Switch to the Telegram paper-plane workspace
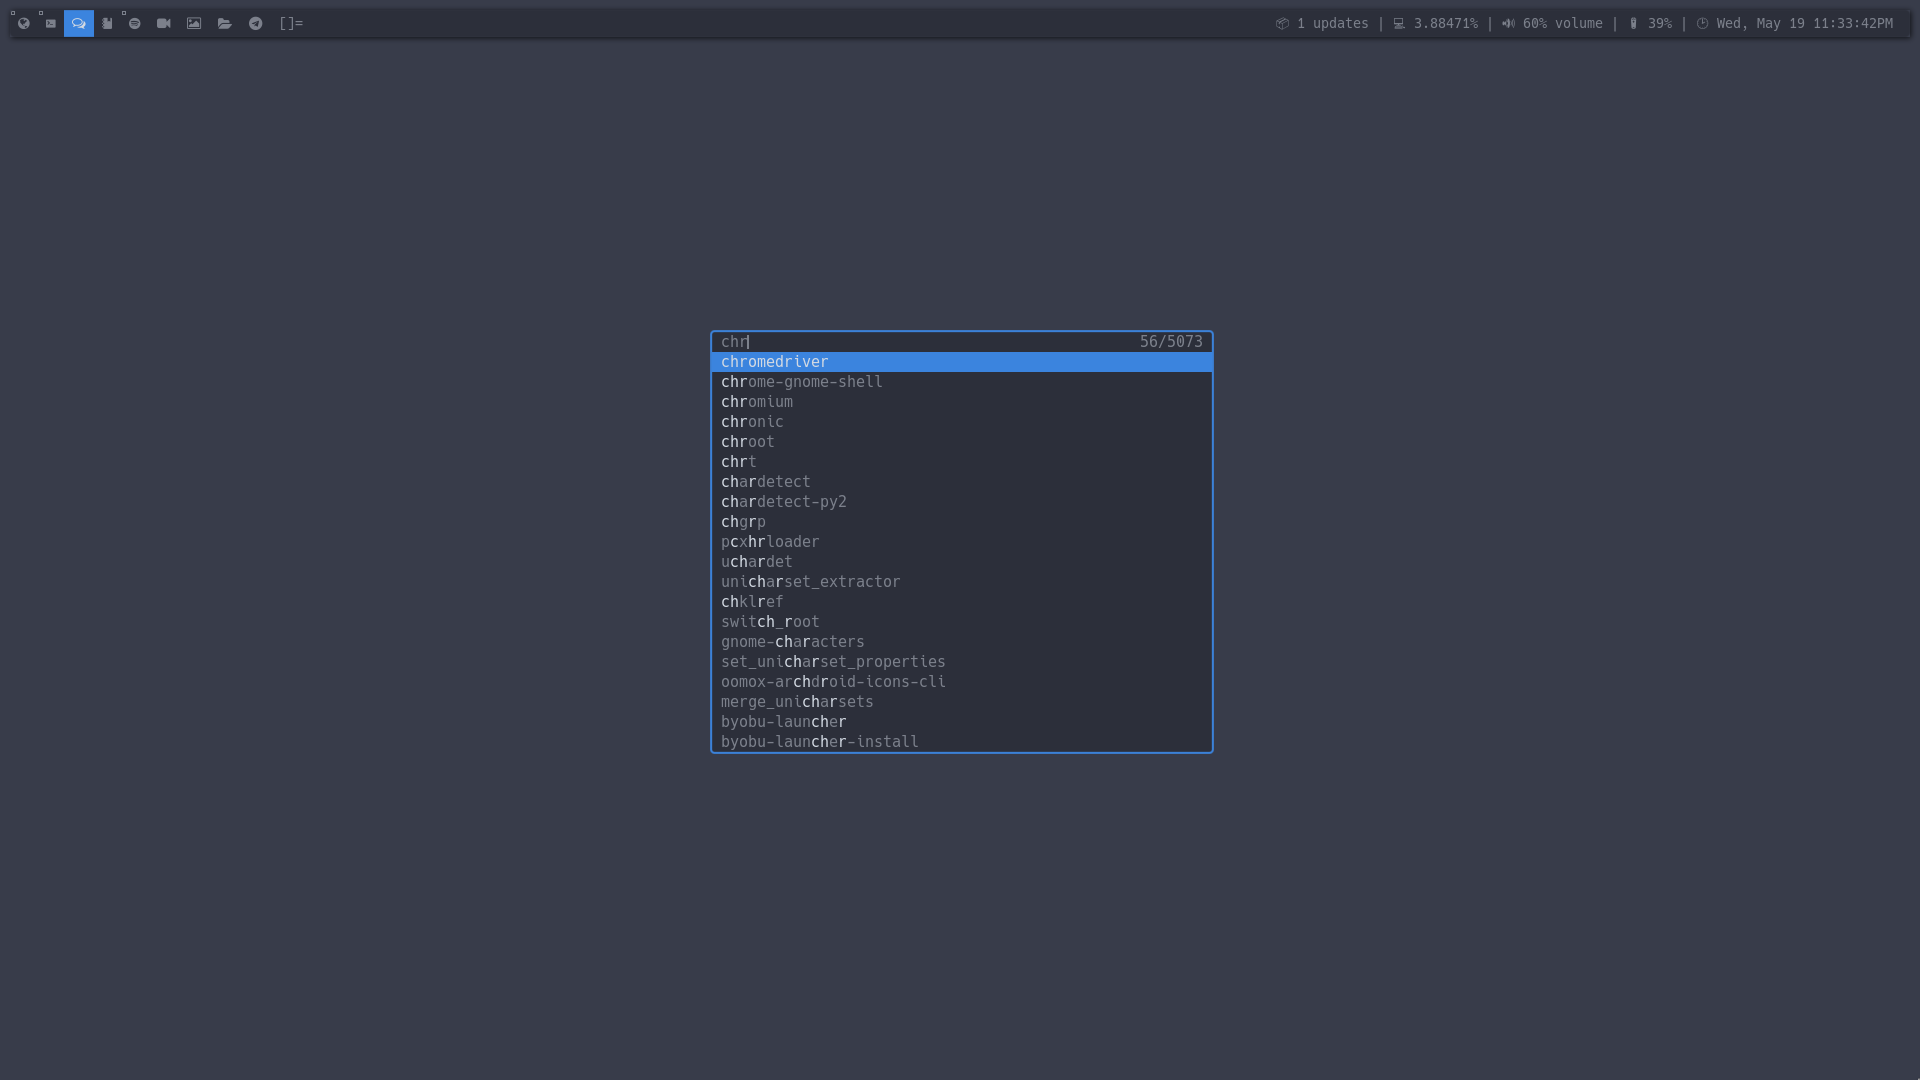The image size is (1920, 1080). (256, 23)
